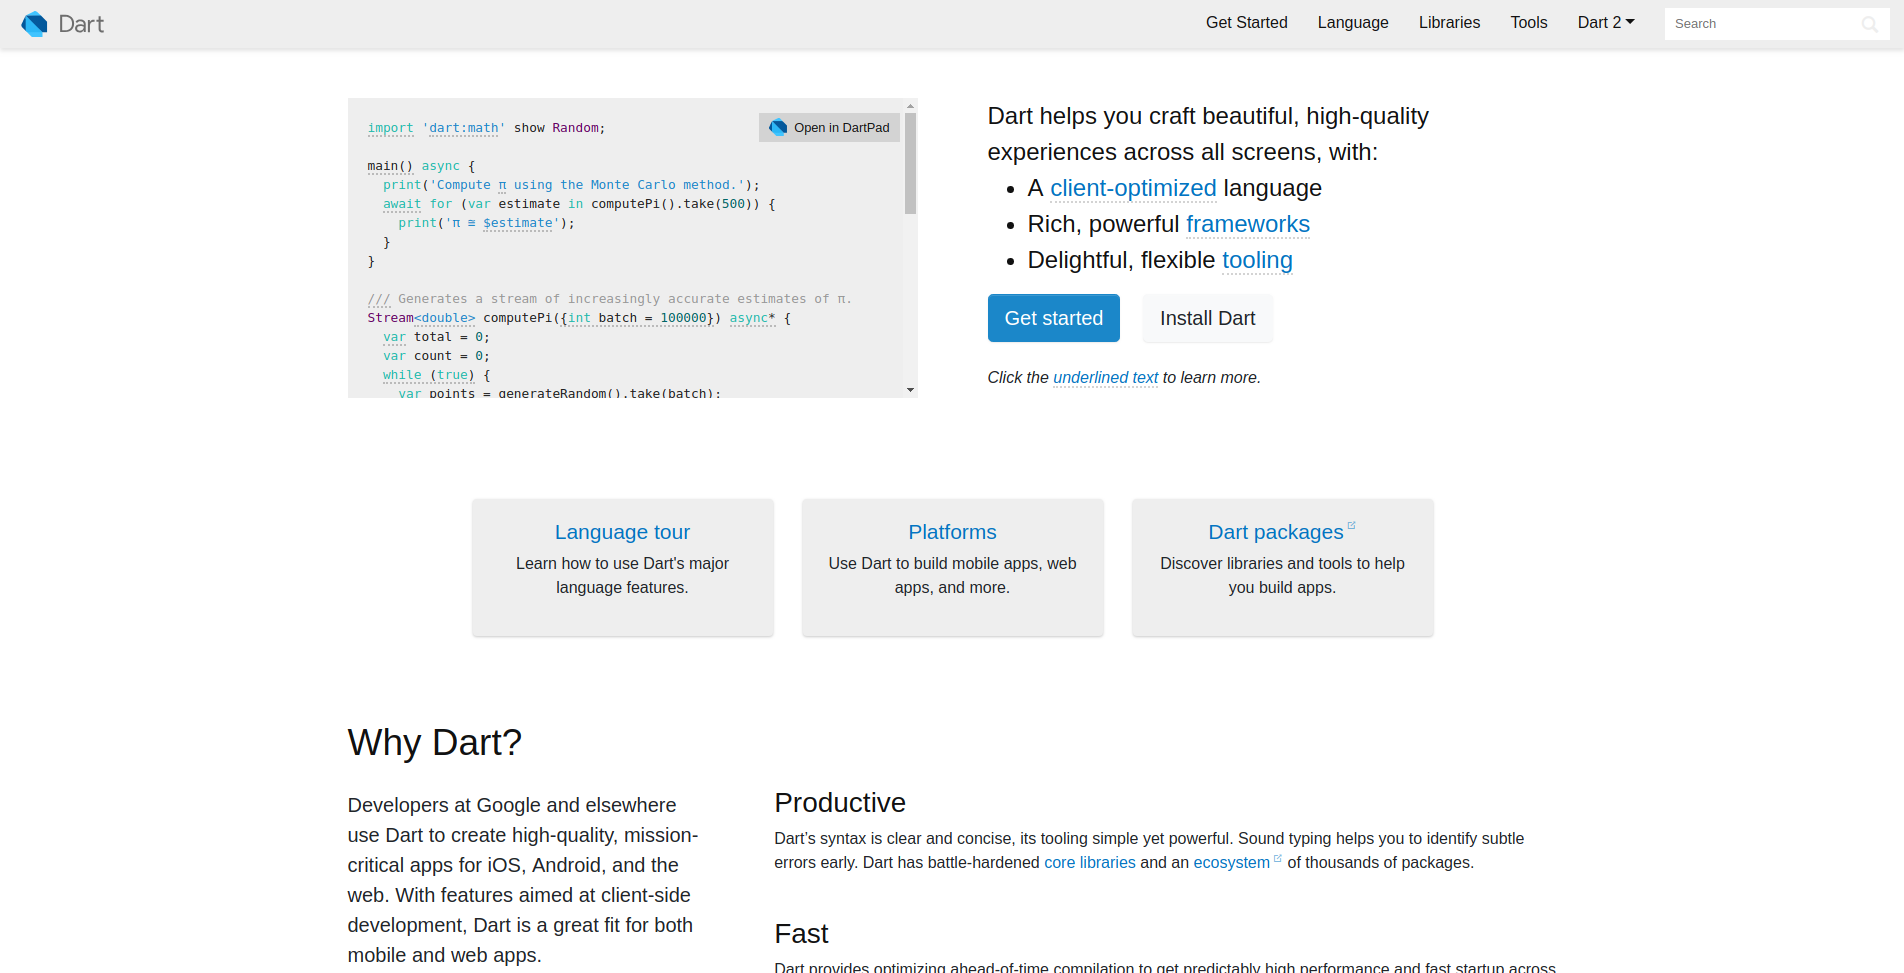1904x973 pixels.
Task: Click the Dart logo icon
Action: click(x=35, y=24)
